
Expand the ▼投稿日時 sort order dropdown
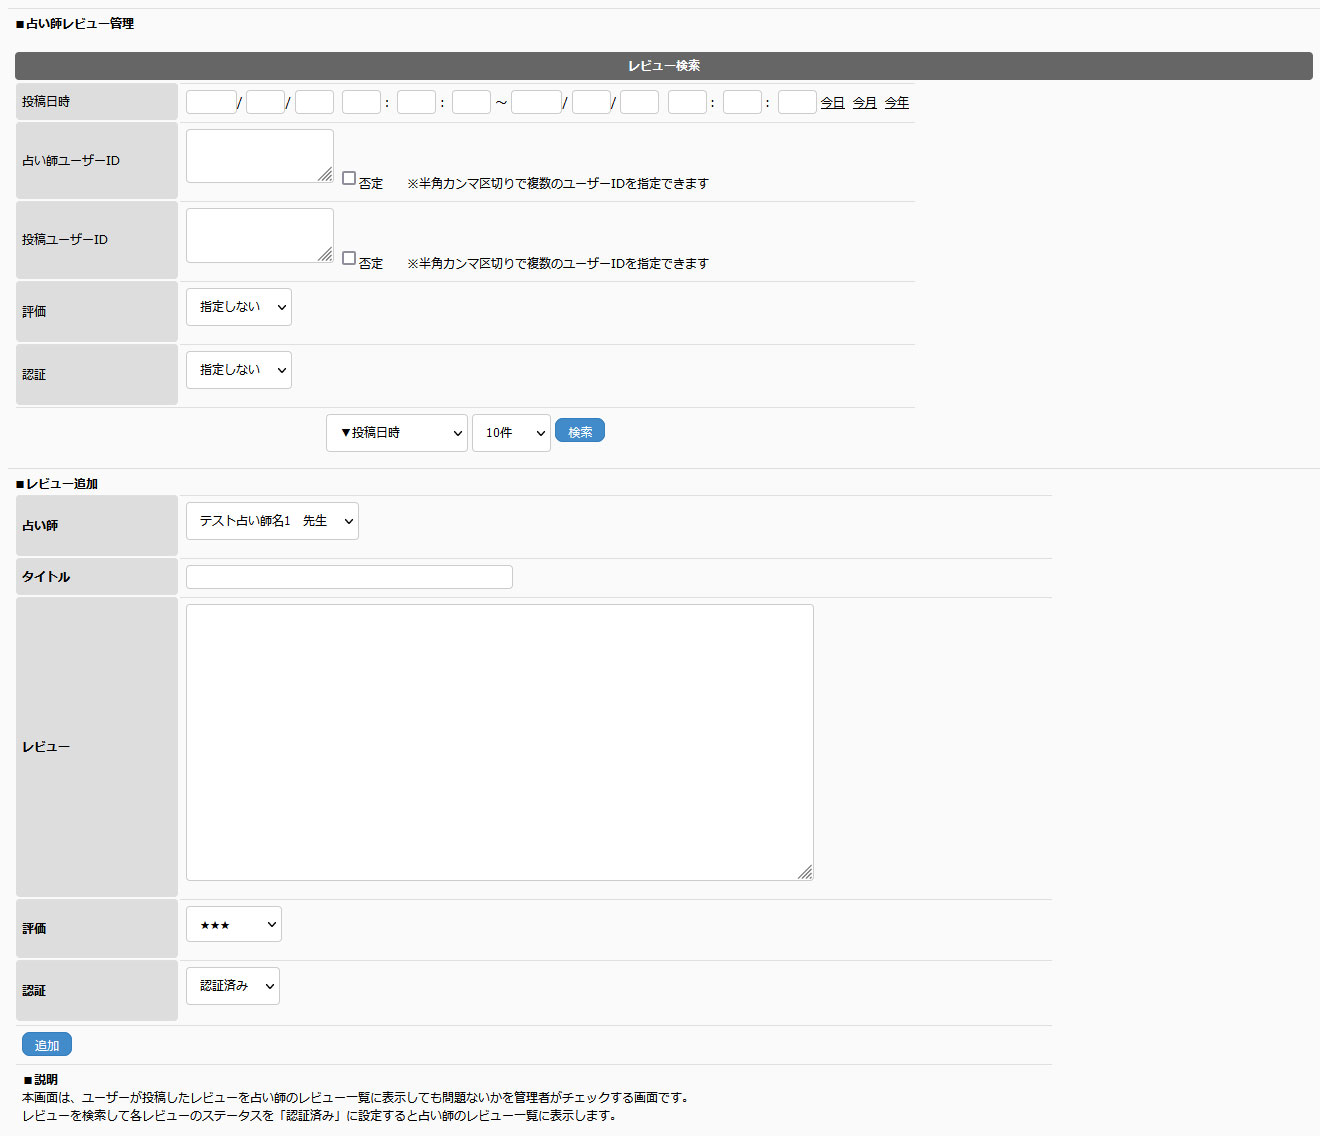coord(396,433)
